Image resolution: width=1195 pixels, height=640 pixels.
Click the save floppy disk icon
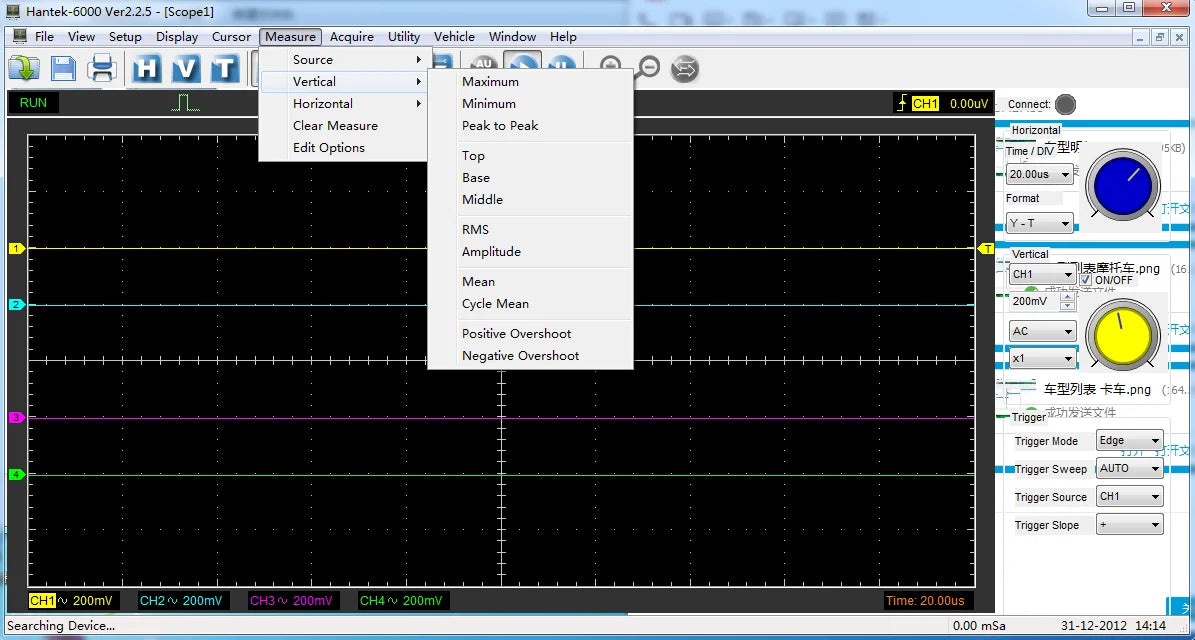coord(63,68)
